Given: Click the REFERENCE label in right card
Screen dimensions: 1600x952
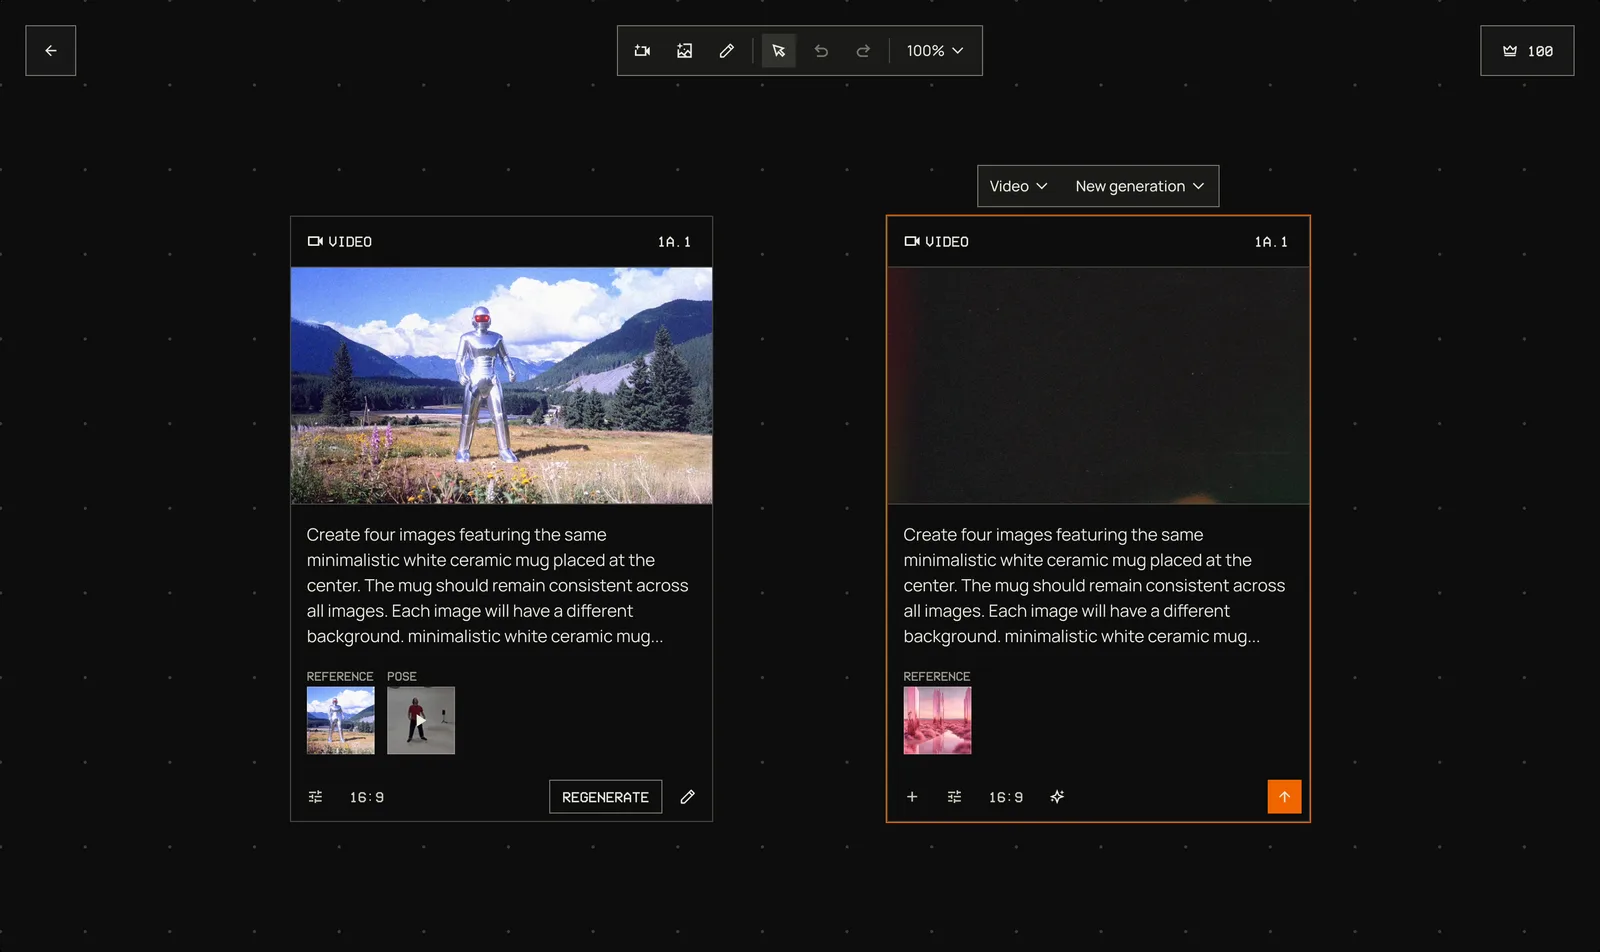Looking at the screenshot, I should click(x=937, y=677).
